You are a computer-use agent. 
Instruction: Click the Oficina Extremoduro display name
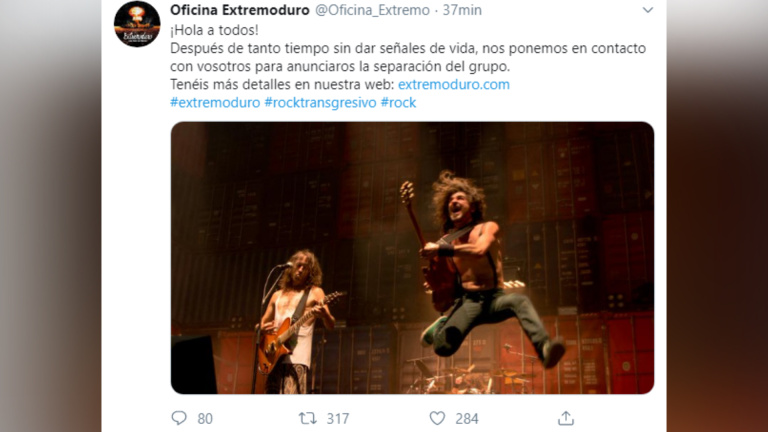[240, 10]
